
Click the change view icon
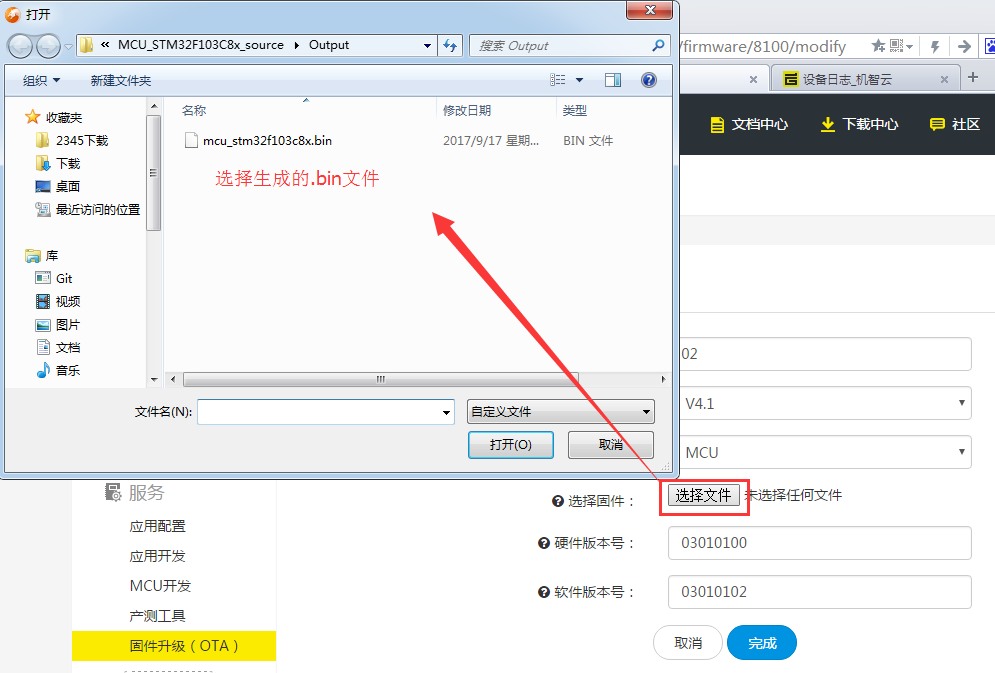pyautogui.click(x=559, y=80)
